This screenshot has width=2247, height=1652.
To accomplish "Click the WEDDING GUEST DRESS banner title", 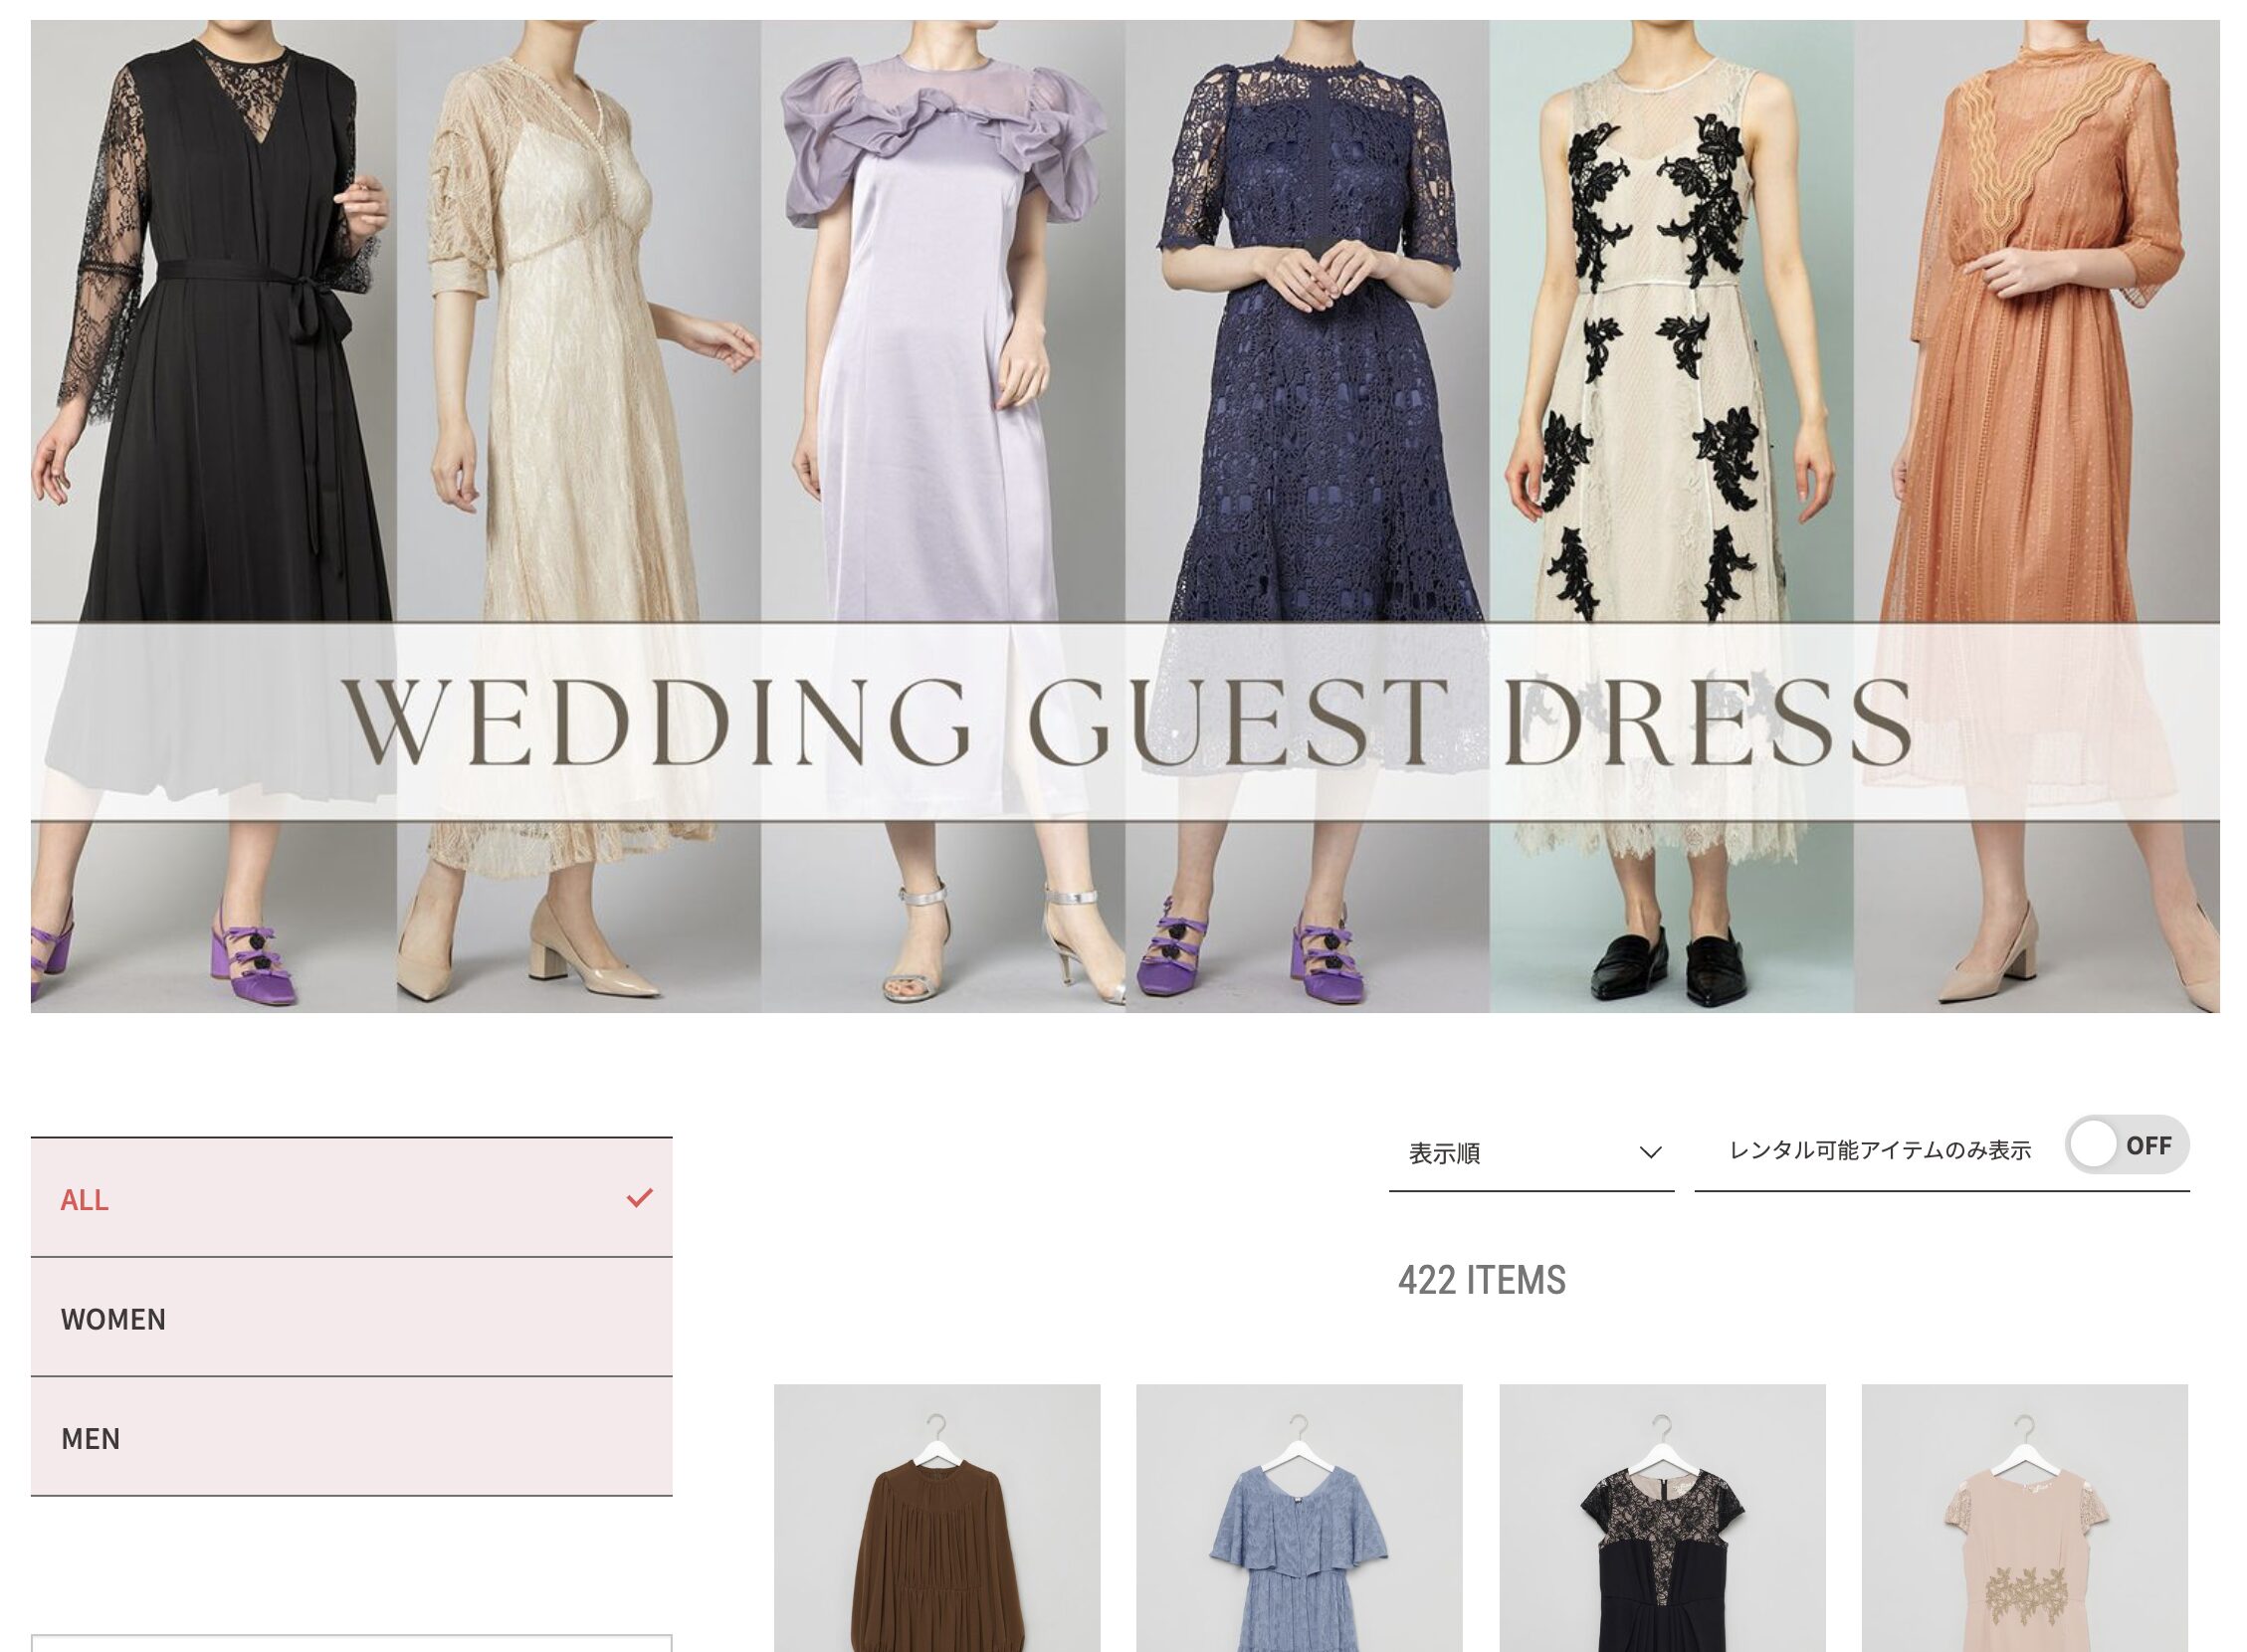I will pos(1125,722).
